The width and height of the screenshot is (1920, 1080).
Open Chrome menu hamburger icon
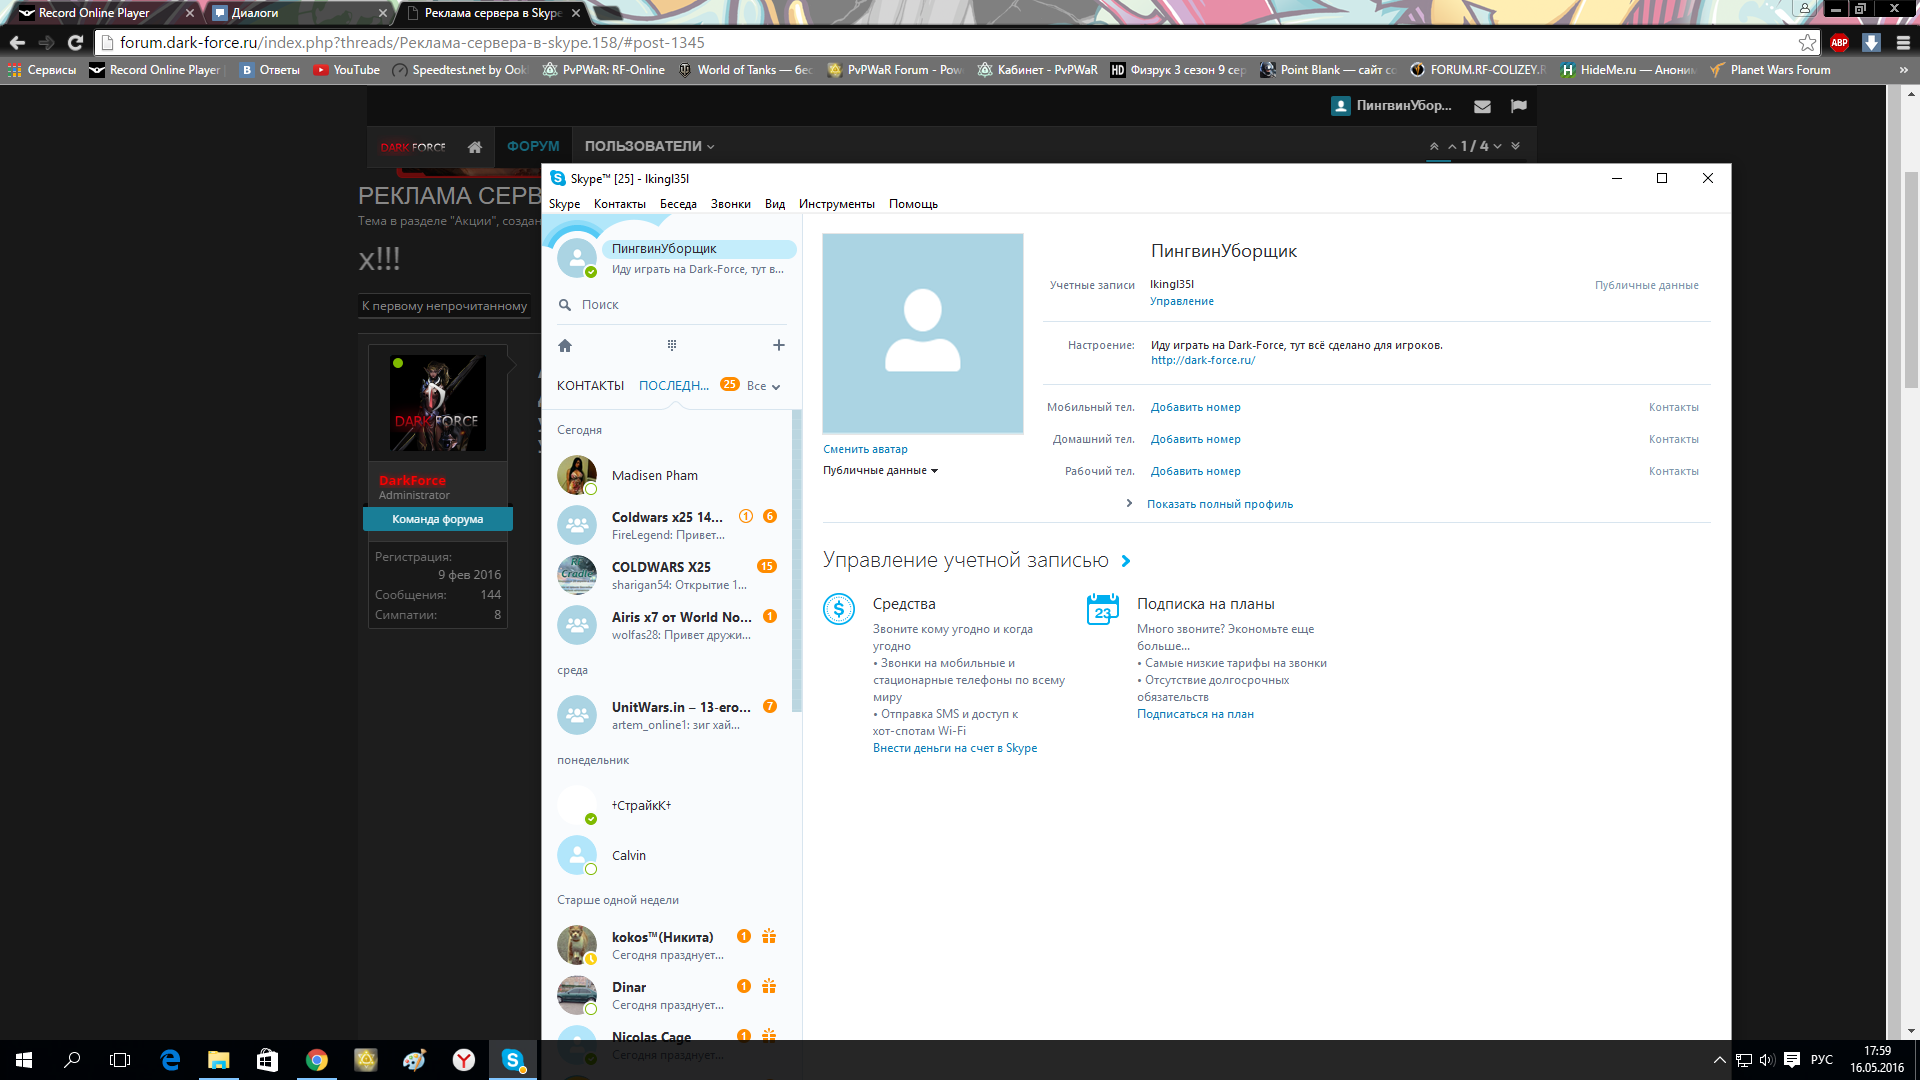tap(1903, 43)
